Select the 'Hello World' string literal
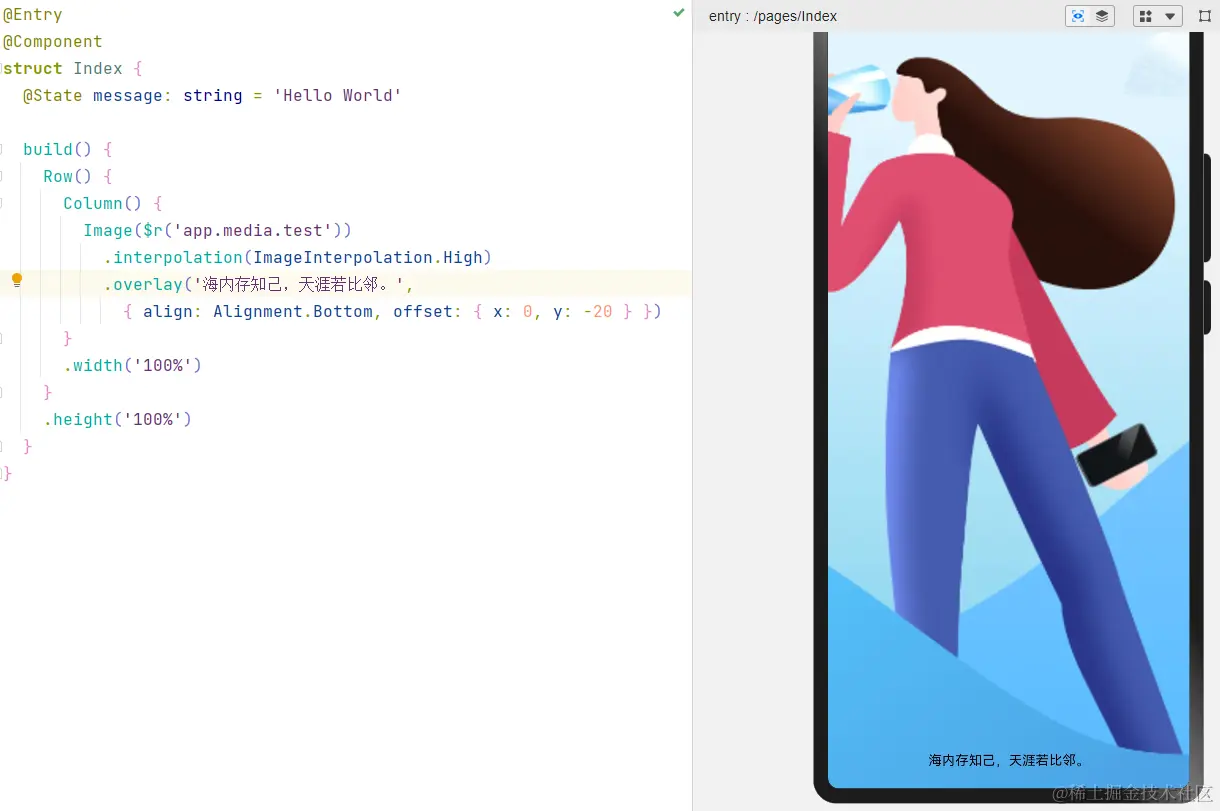 [x=336, y=95]
